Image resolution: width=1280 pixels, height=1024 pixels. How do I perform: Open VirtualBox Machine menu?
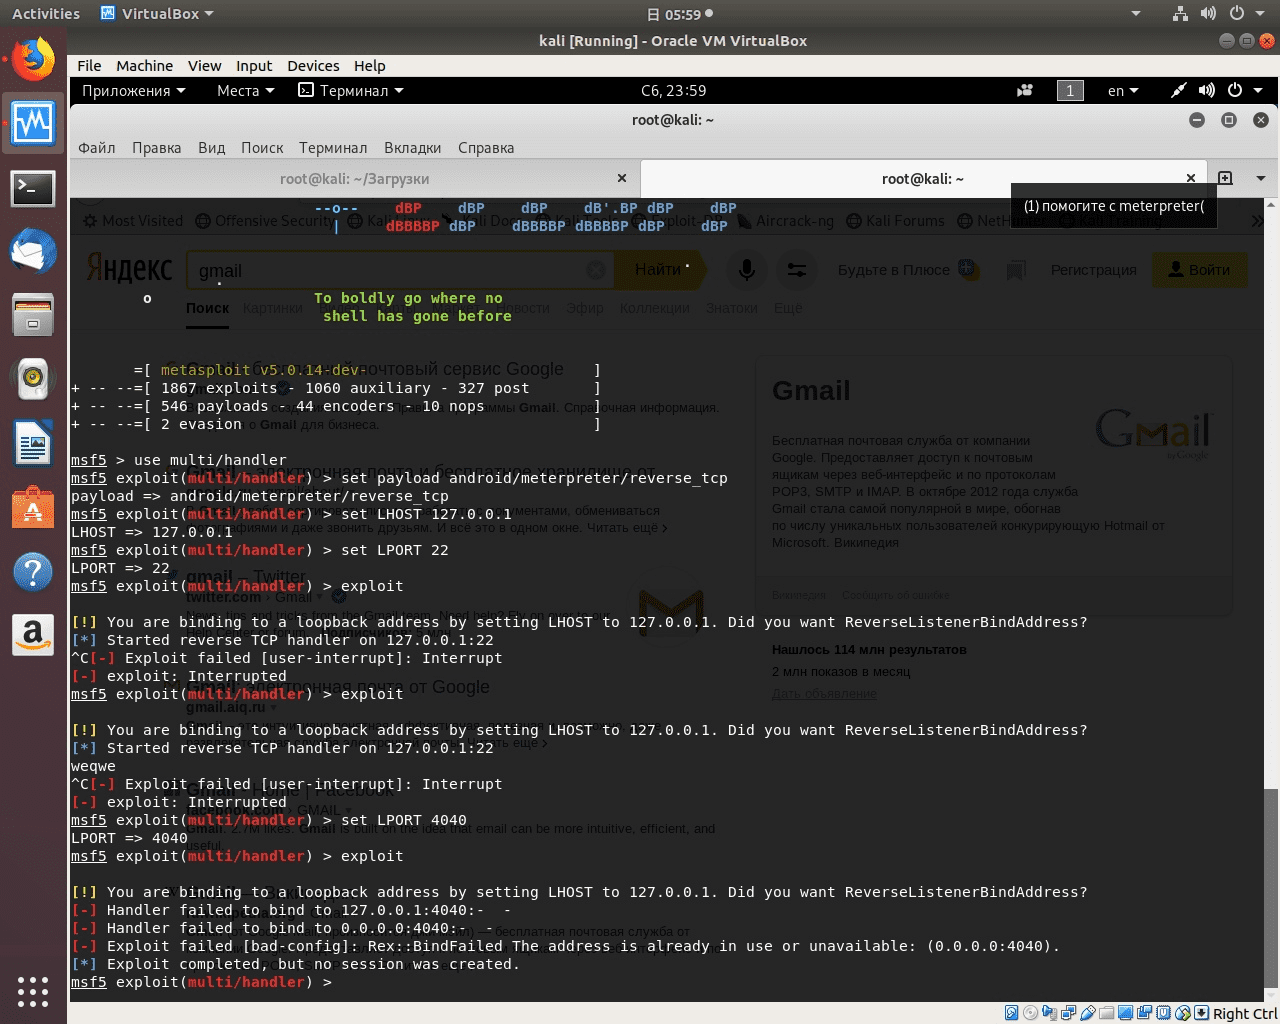coord(144,65)
